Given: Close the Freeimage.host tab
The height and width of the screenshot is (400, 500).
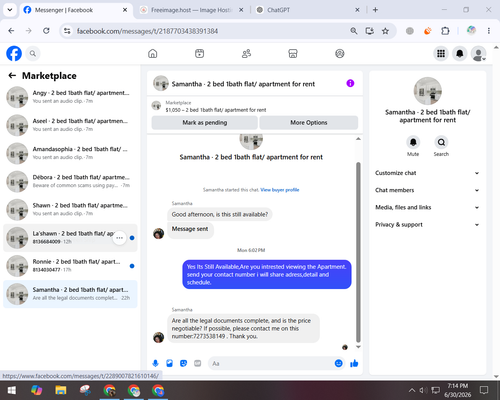Looking at the screenshot, I should 241,10.
